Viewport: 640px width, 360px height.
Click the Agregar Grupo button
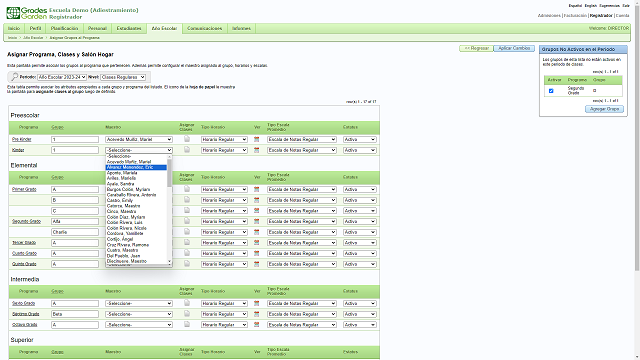click(604, 109)
